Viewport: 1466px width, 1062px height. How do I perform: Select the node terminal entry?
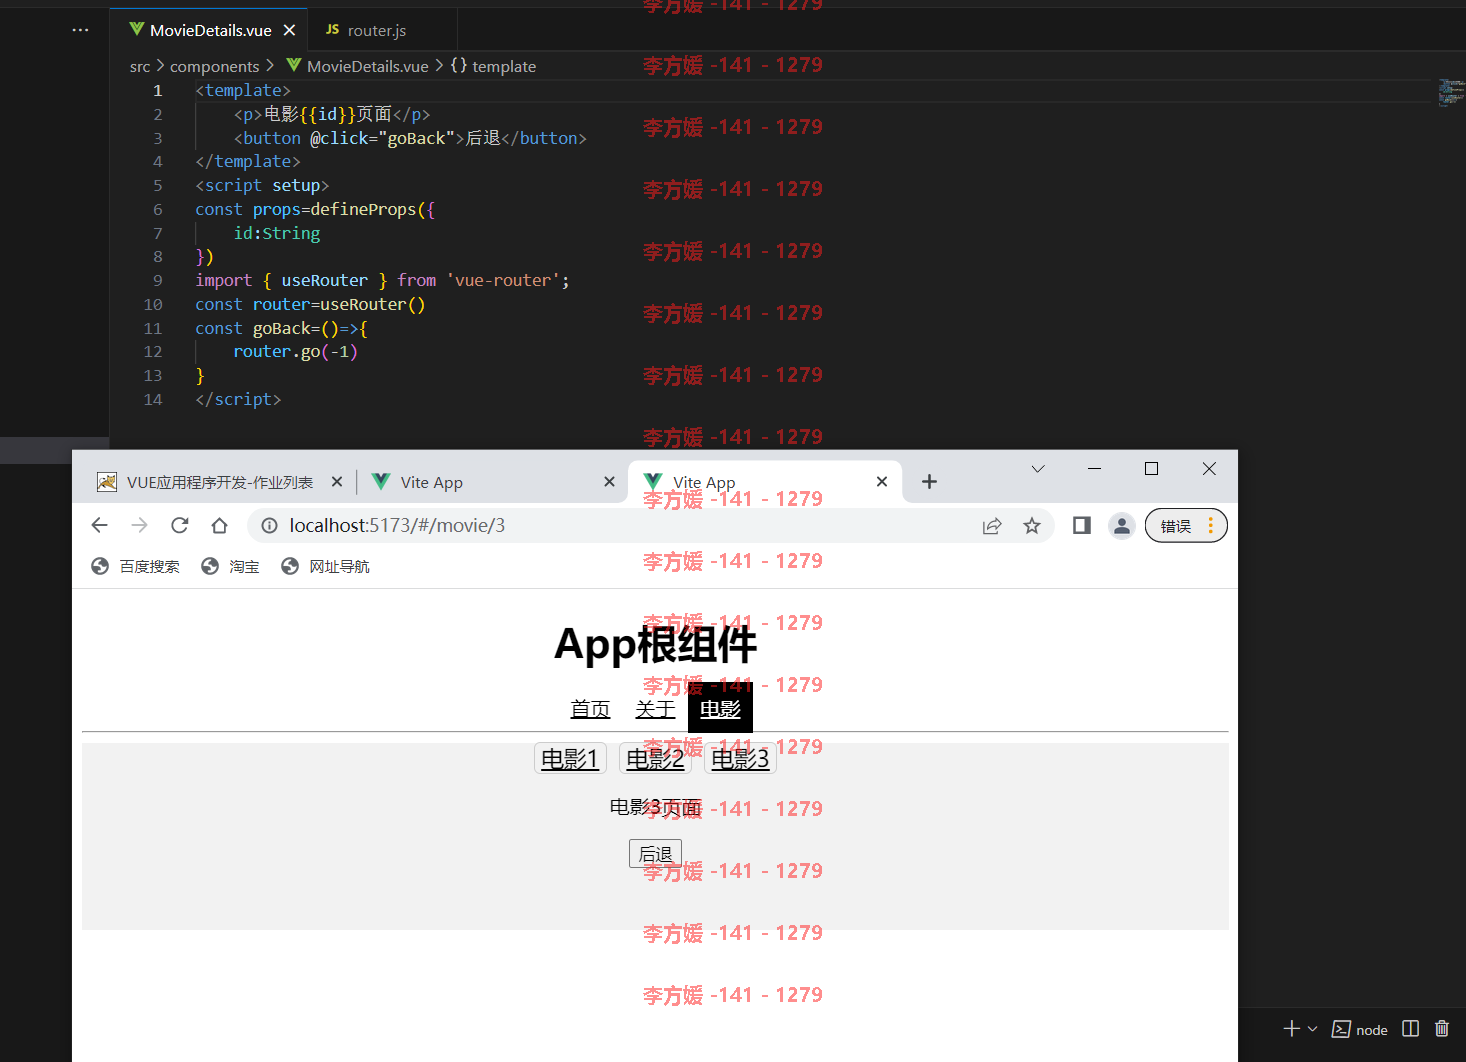1360,1030
